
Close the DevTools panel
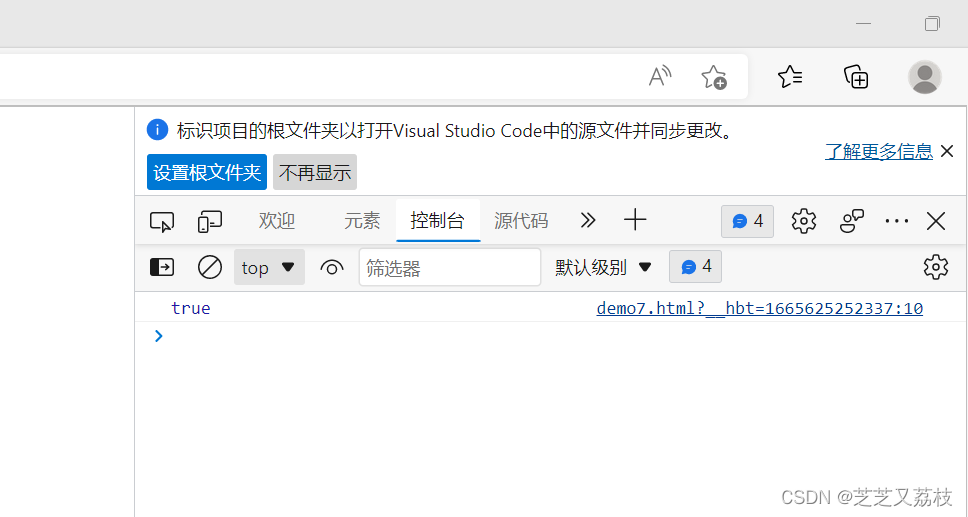pyautogui.click(x=936, y=221)
